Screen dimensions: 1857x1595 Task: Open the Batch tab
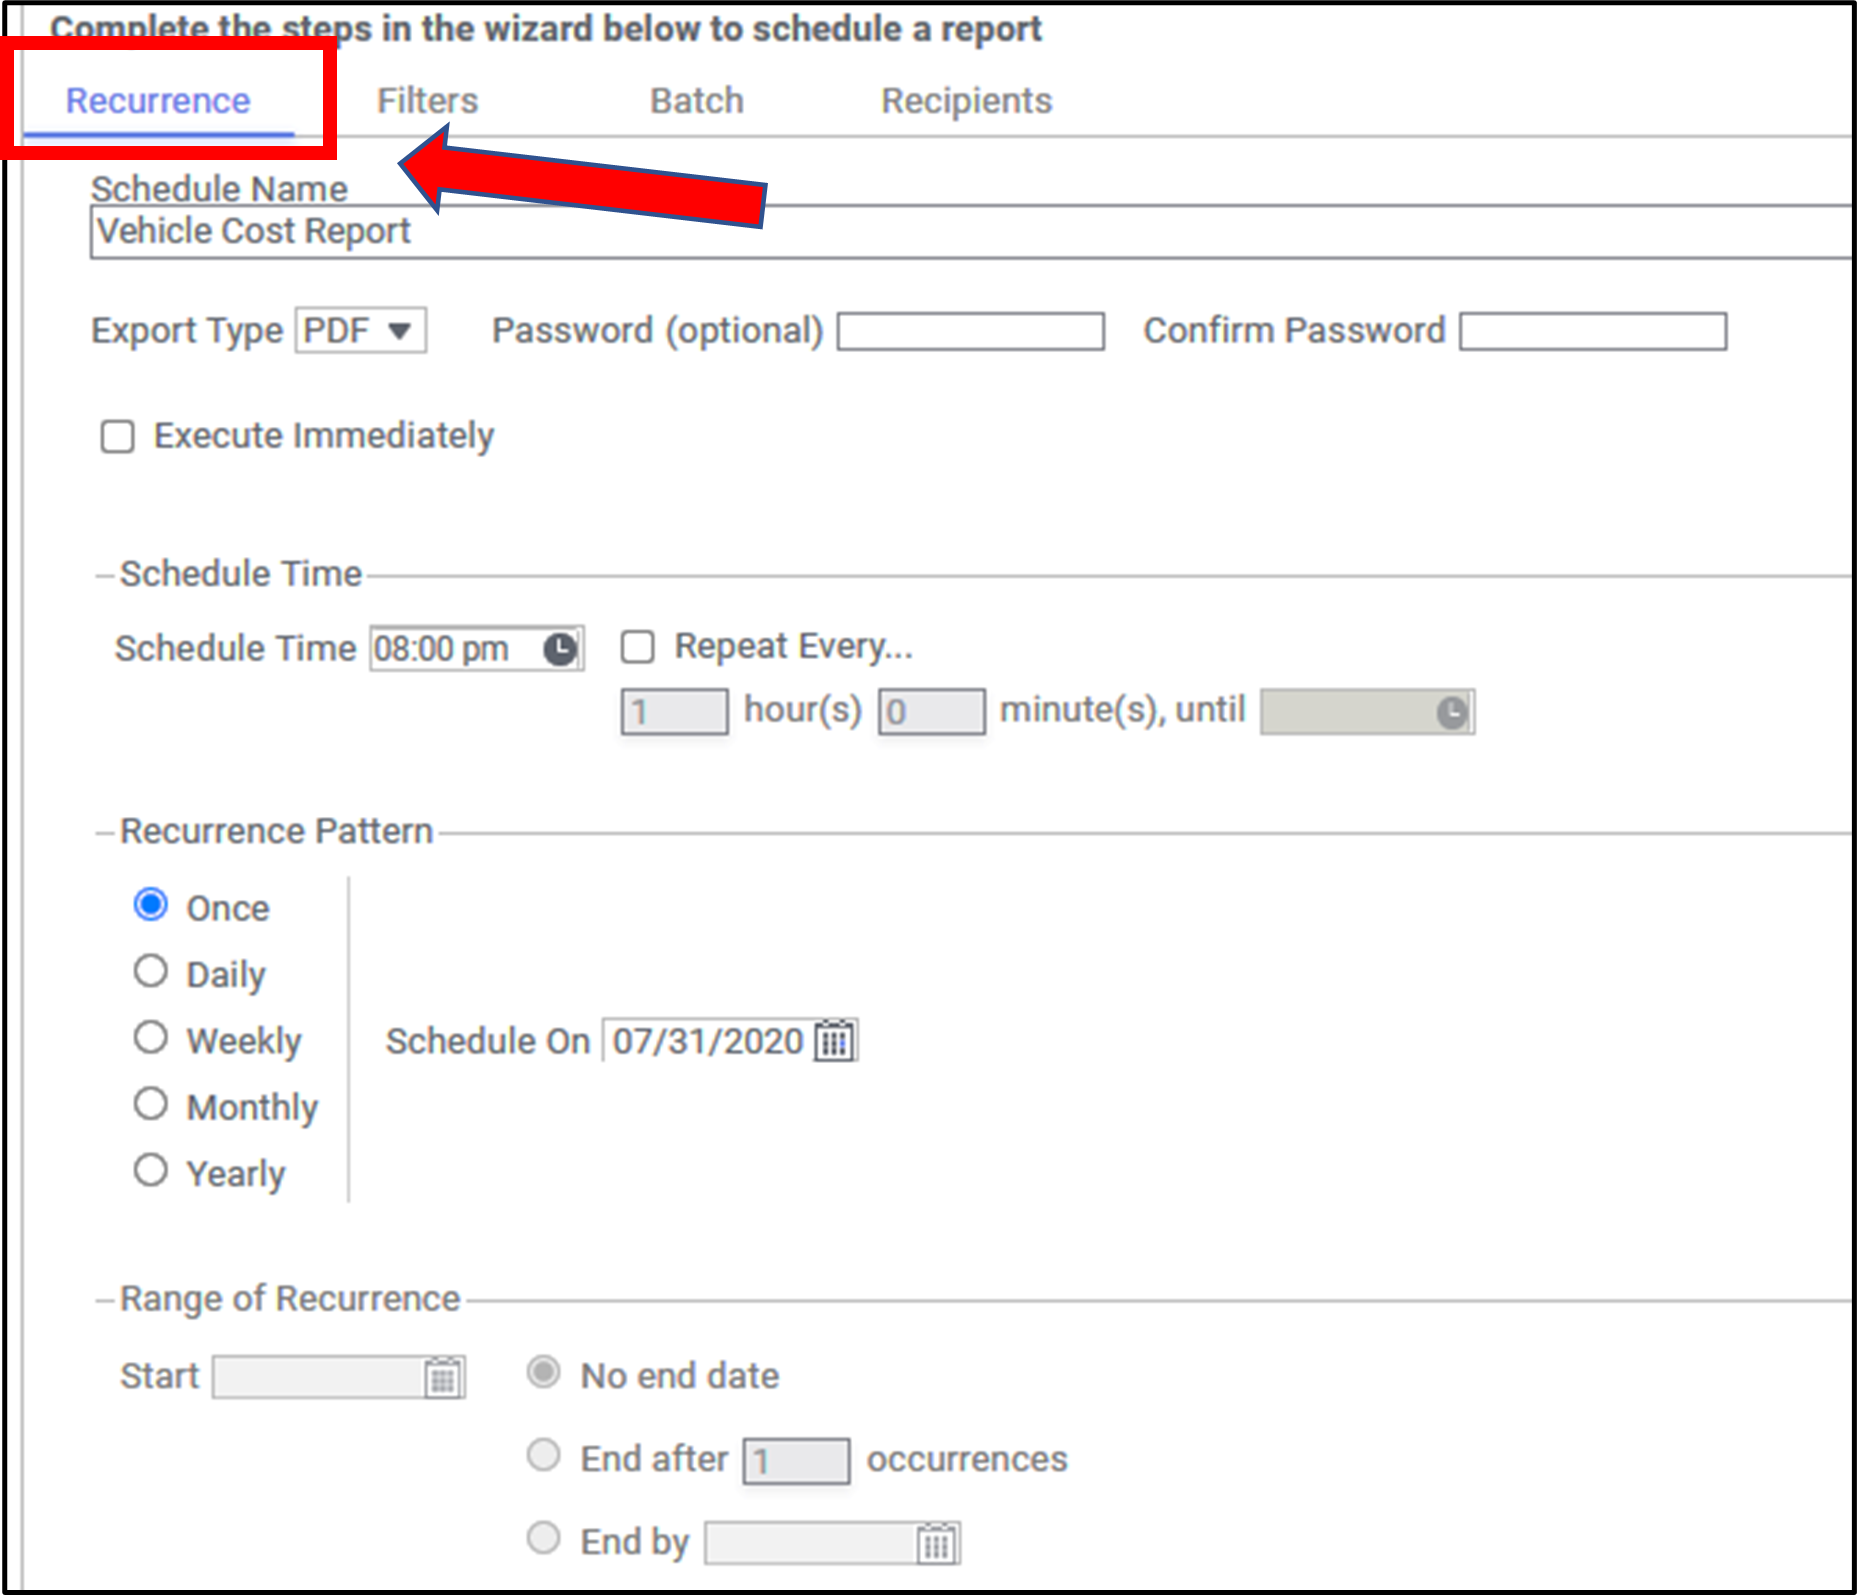(696, 101)
